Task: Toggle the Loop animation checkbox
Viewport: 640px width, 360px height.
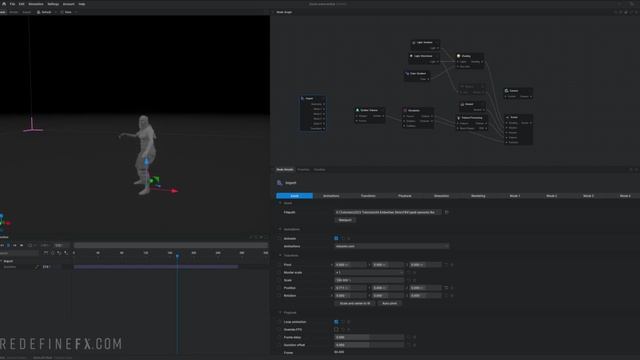Action: (336, 322)
